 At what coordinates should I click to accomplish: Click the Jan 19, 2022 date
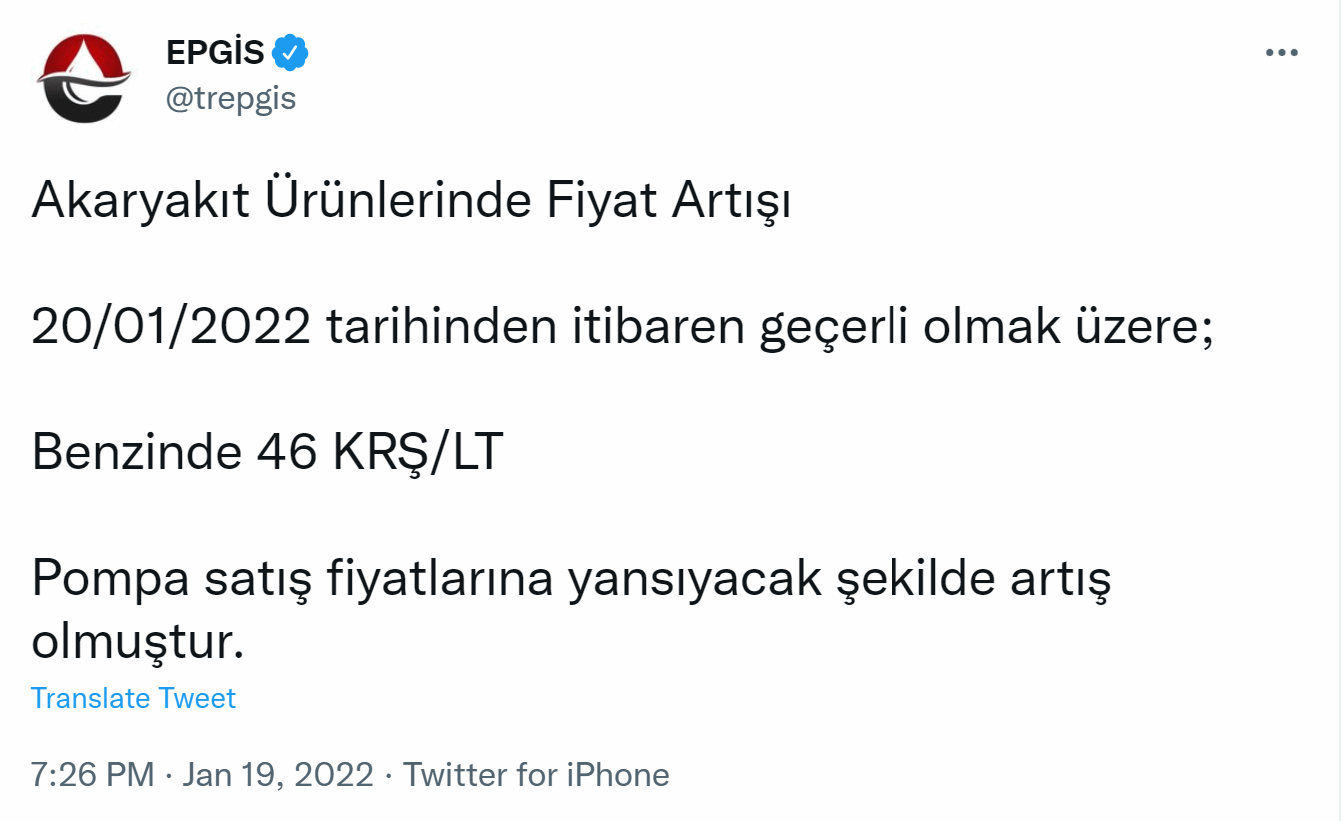click(278, 775)
